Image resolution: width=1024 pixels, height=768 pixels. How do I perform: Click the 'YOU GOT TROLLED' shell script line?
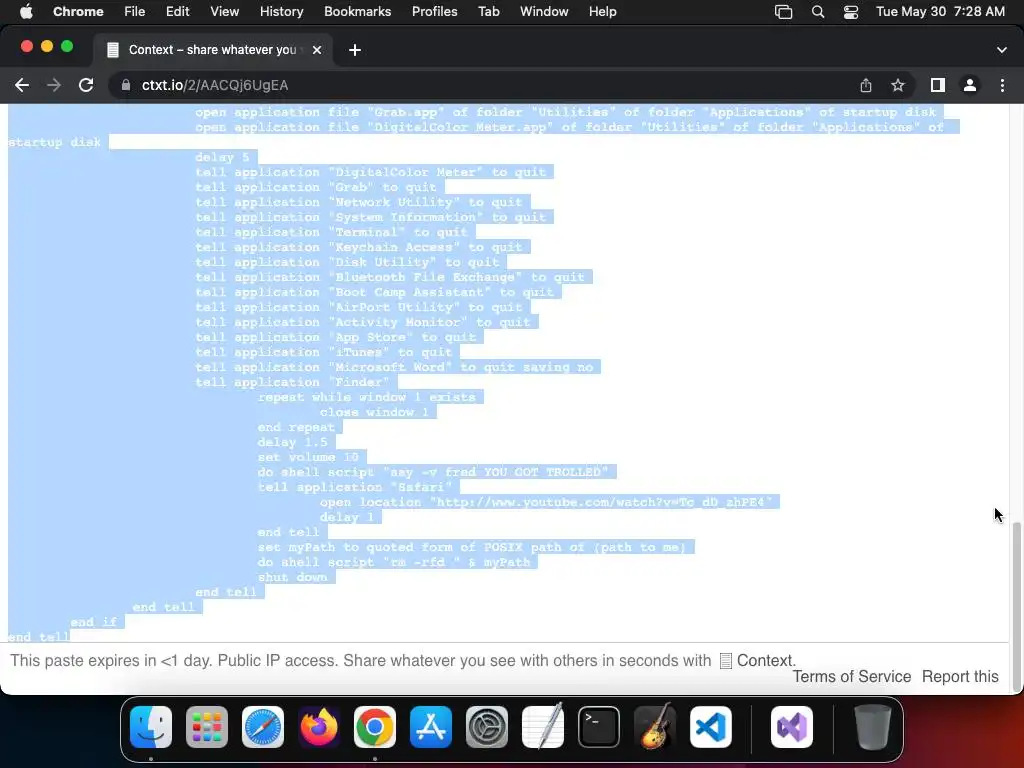(x=432, y=472)
